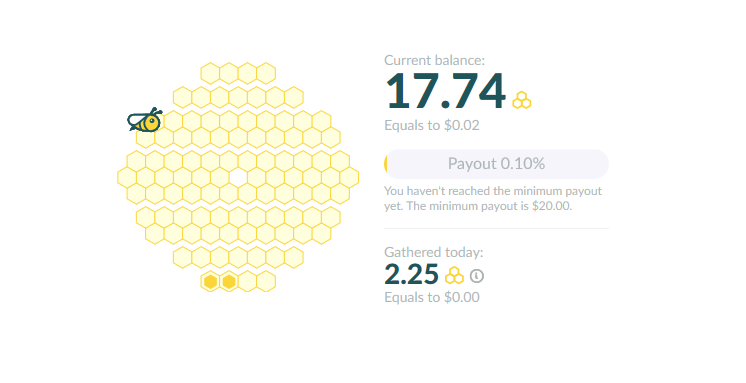Click the minimum payout $20.00 notice text
The width and height of the screenshot is (746, 383).
[x=493, y=198]
